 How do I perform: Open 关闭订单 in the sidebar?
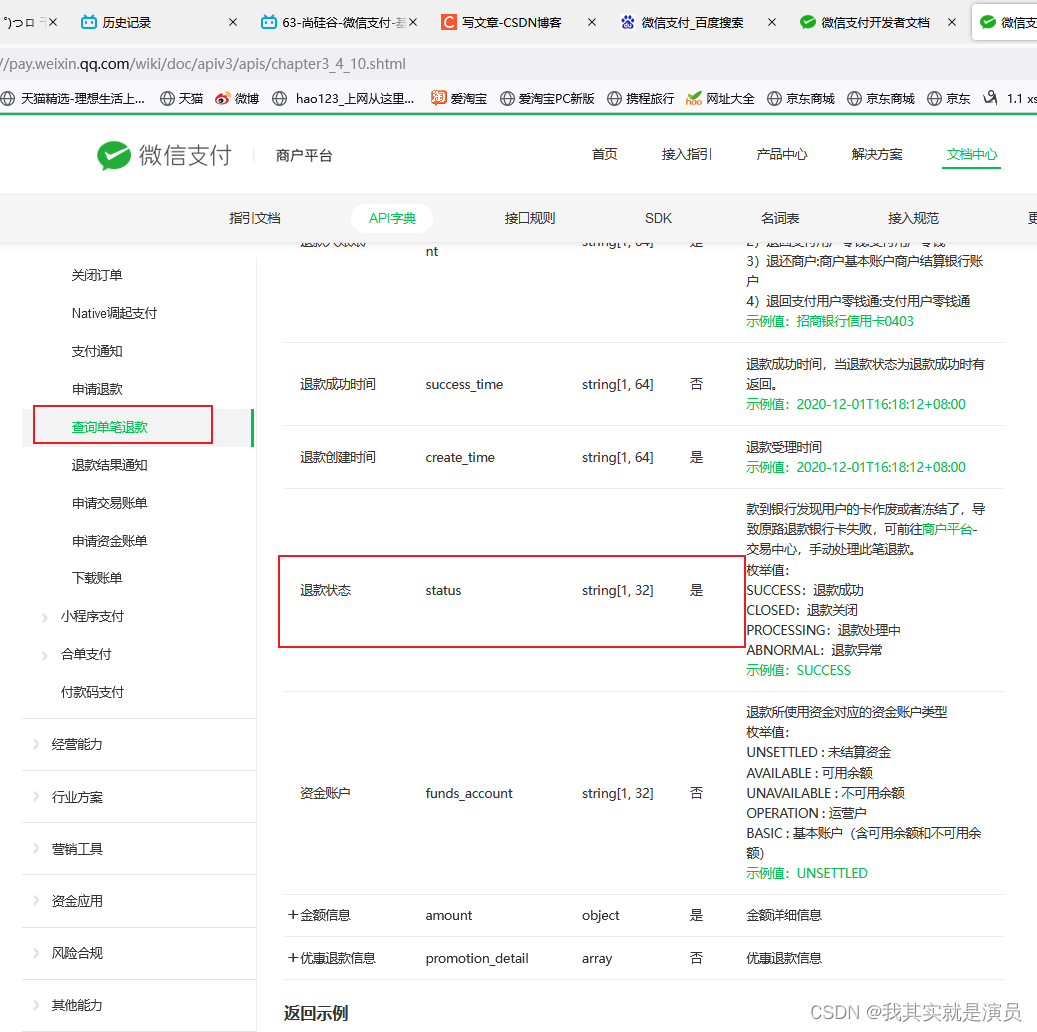coord(97,275)
